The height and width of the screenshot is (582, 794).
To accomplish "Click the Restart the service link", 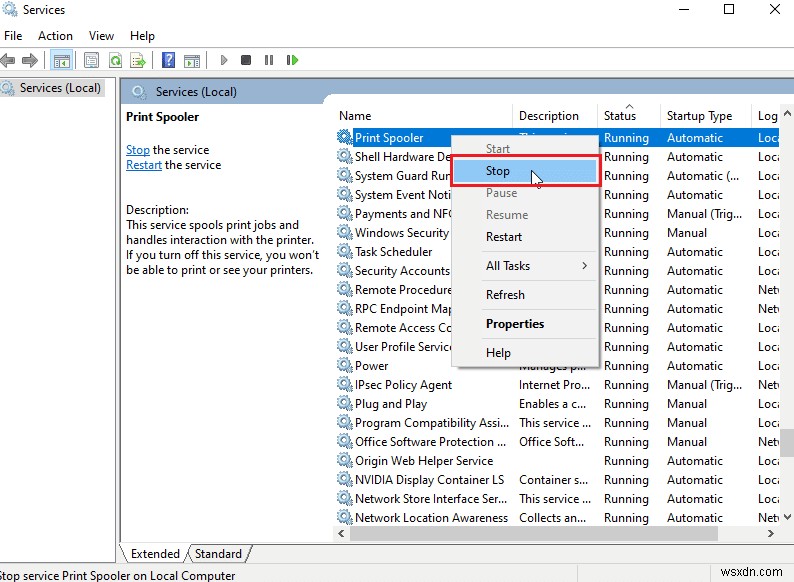I will pyautogui.click(x=143, y=165).
